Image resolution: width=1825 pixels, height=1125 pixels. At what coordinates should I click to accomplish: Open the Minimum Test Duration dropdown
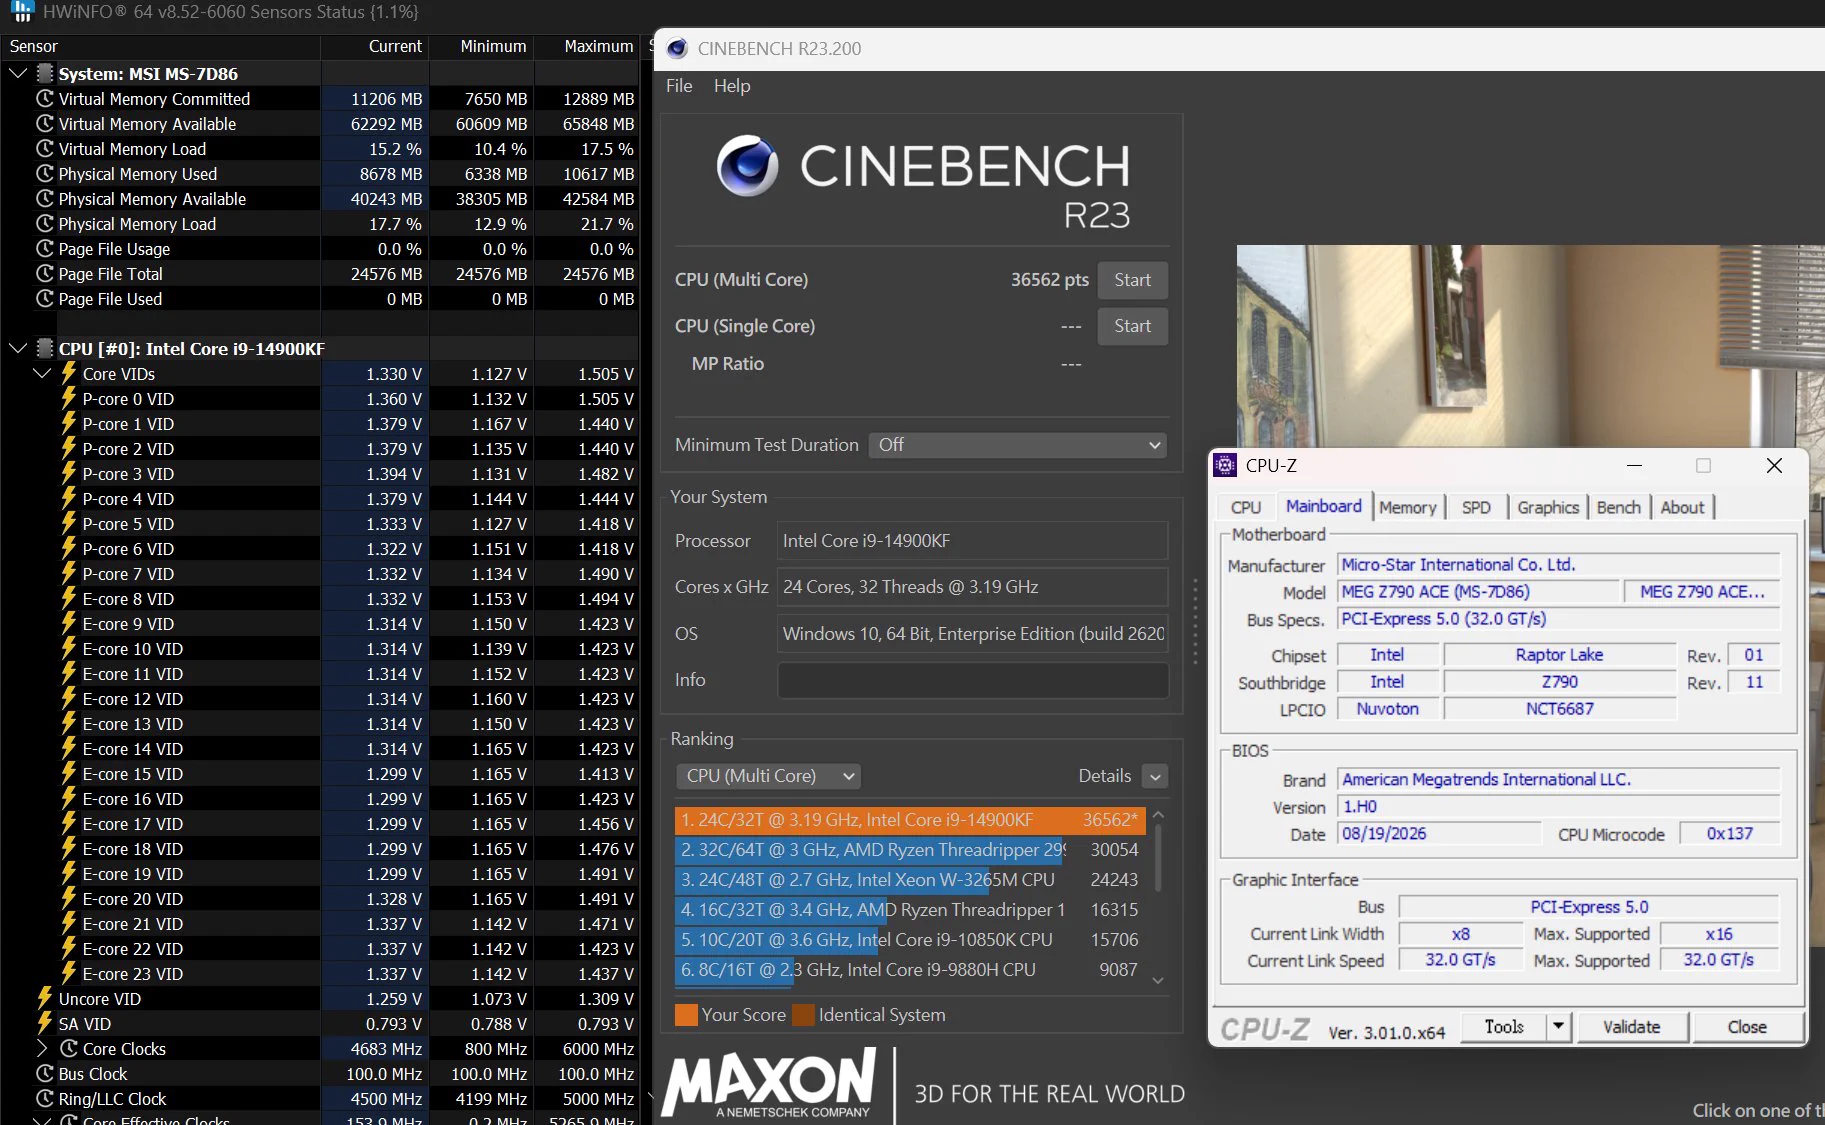pos(1018,445)
